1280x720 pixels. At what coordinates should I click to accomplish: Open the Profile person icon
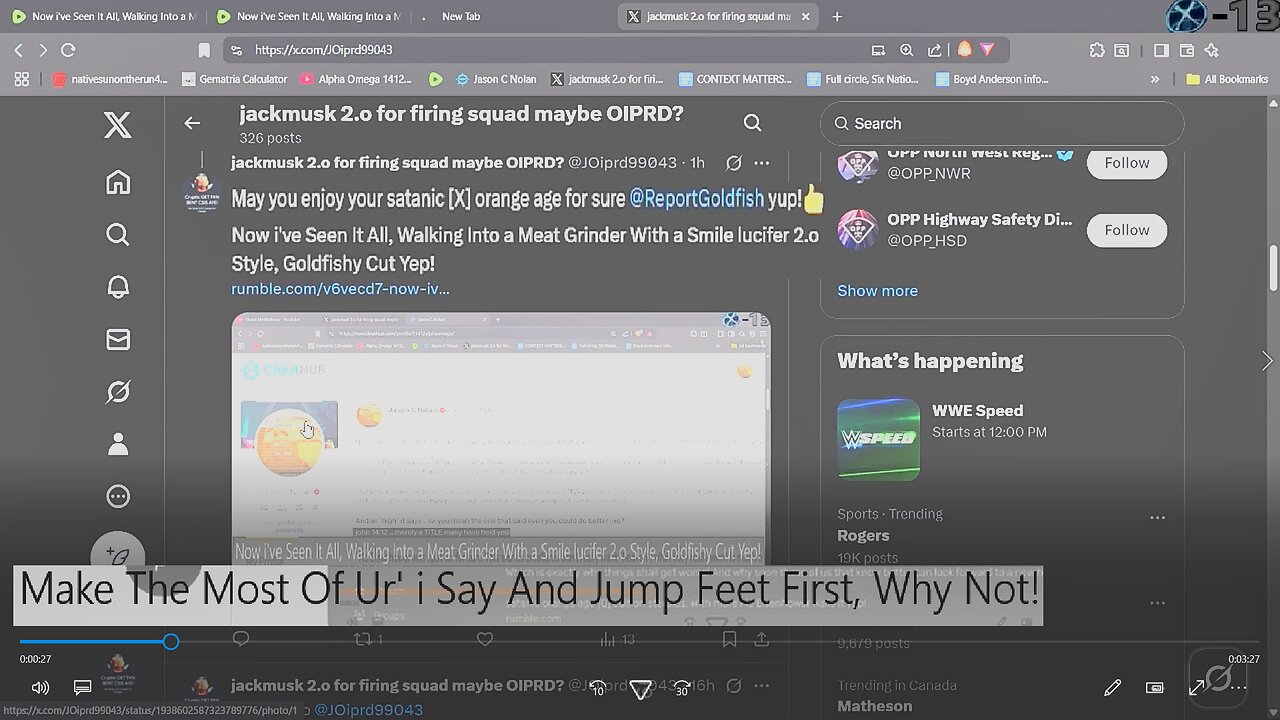(x=118, y=444)
